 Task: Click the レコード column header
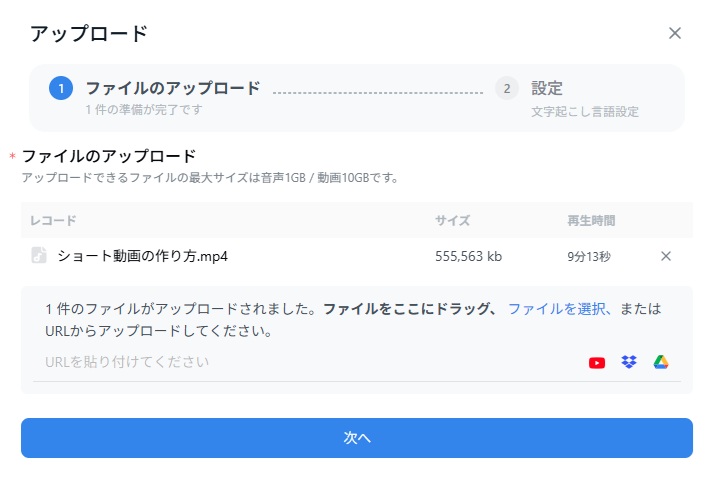pos(53,220)
